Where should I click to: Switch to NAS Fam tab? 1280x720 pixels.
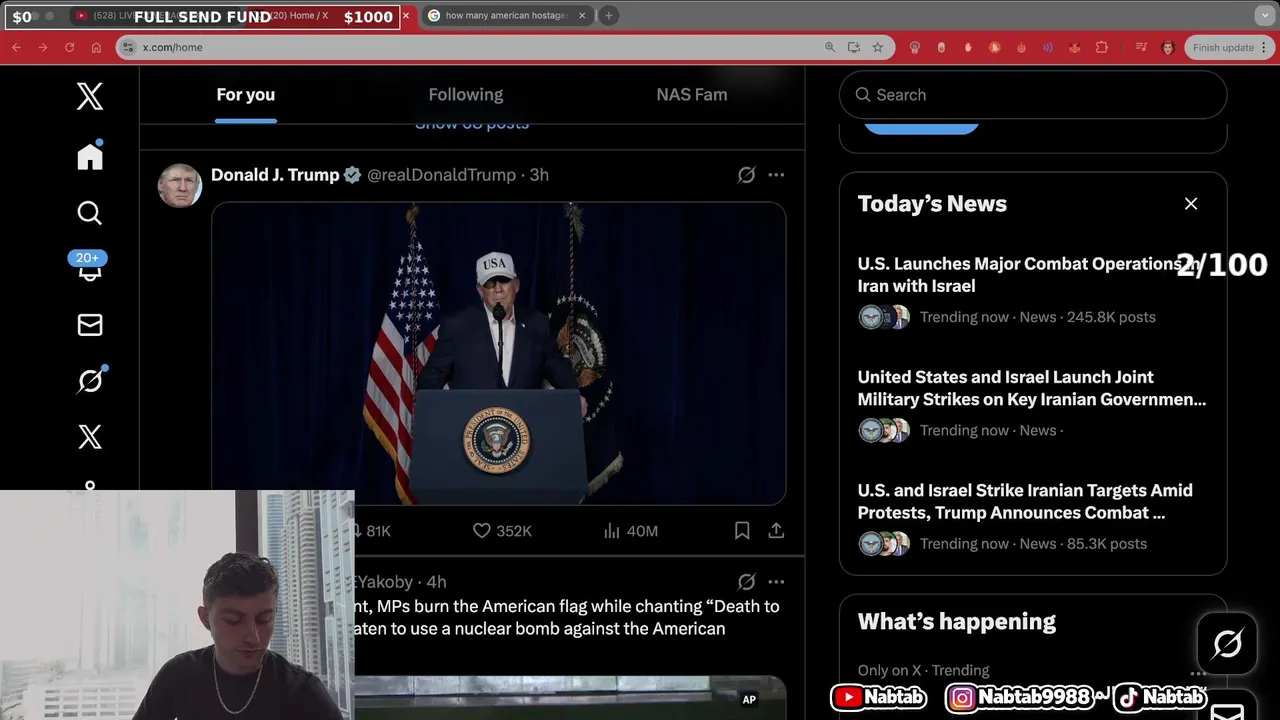(692, 95)
